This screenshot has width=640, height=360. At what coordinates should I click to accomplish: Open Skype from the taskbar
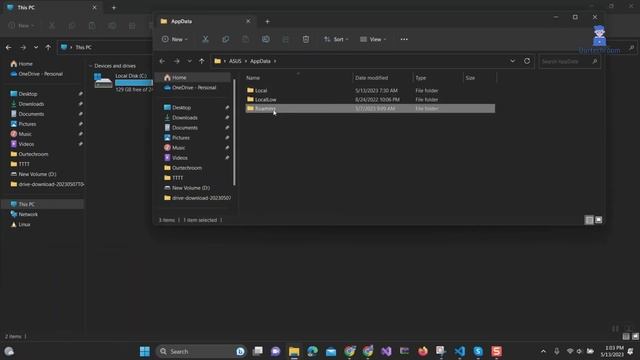click(x=478, y=351)
